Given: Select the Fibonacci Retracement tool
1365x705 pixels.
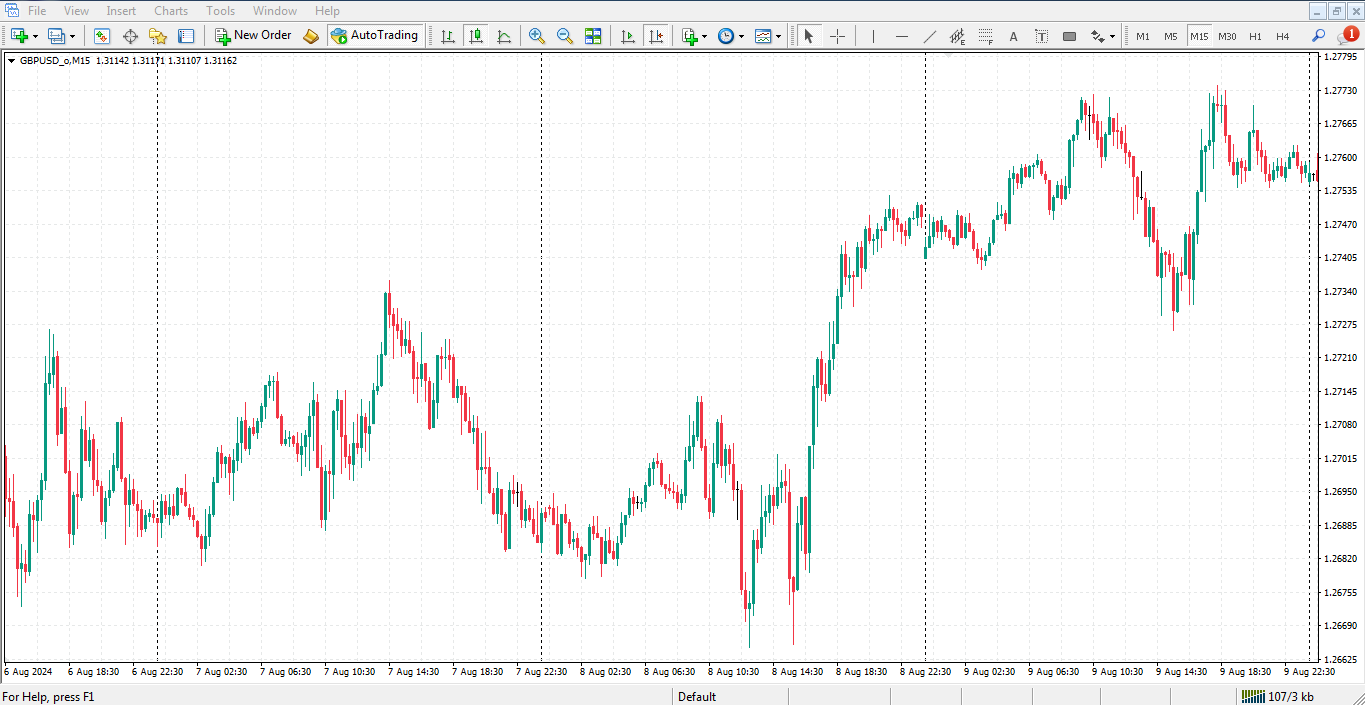Looking at the screenshot, I should click(x=986, y=36).
